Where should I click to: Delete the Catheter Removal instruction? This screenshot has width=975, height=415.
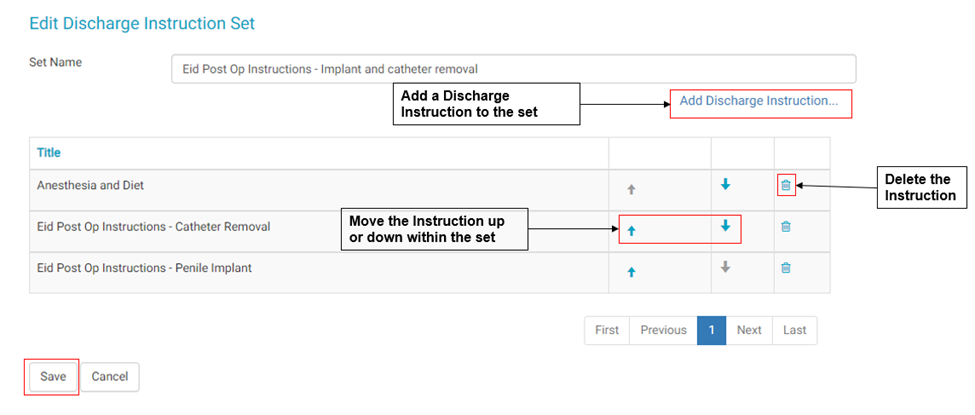(x=785, y=227)
